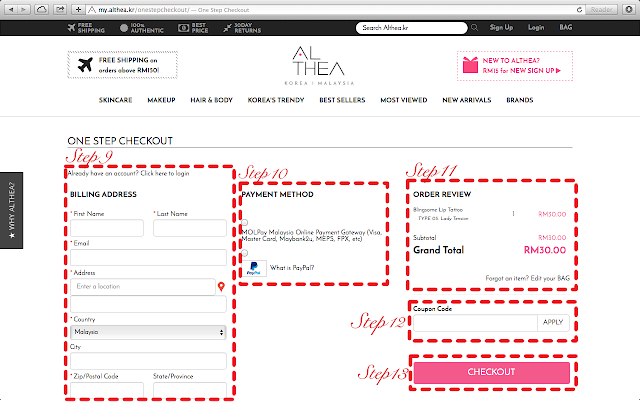Focus the Zip/Postal Code field
This screenshot has height=402, width=640.
pyautogui.click(x=107, y=389)
